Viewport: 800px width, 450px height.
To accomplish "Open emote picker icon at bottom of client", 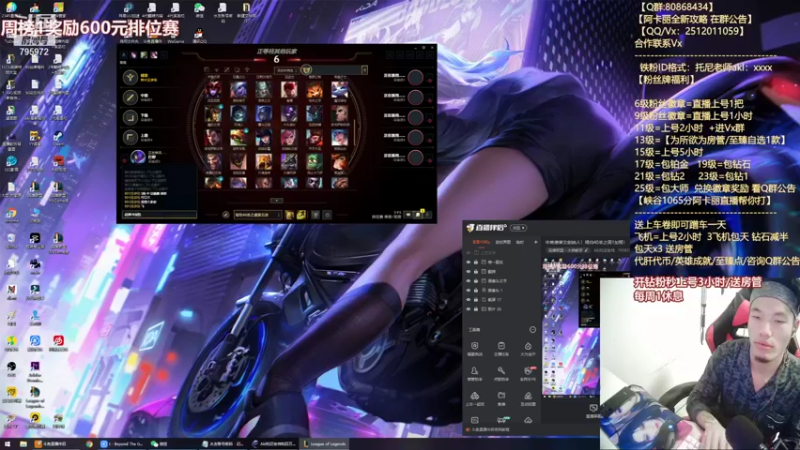I will 328,215.
